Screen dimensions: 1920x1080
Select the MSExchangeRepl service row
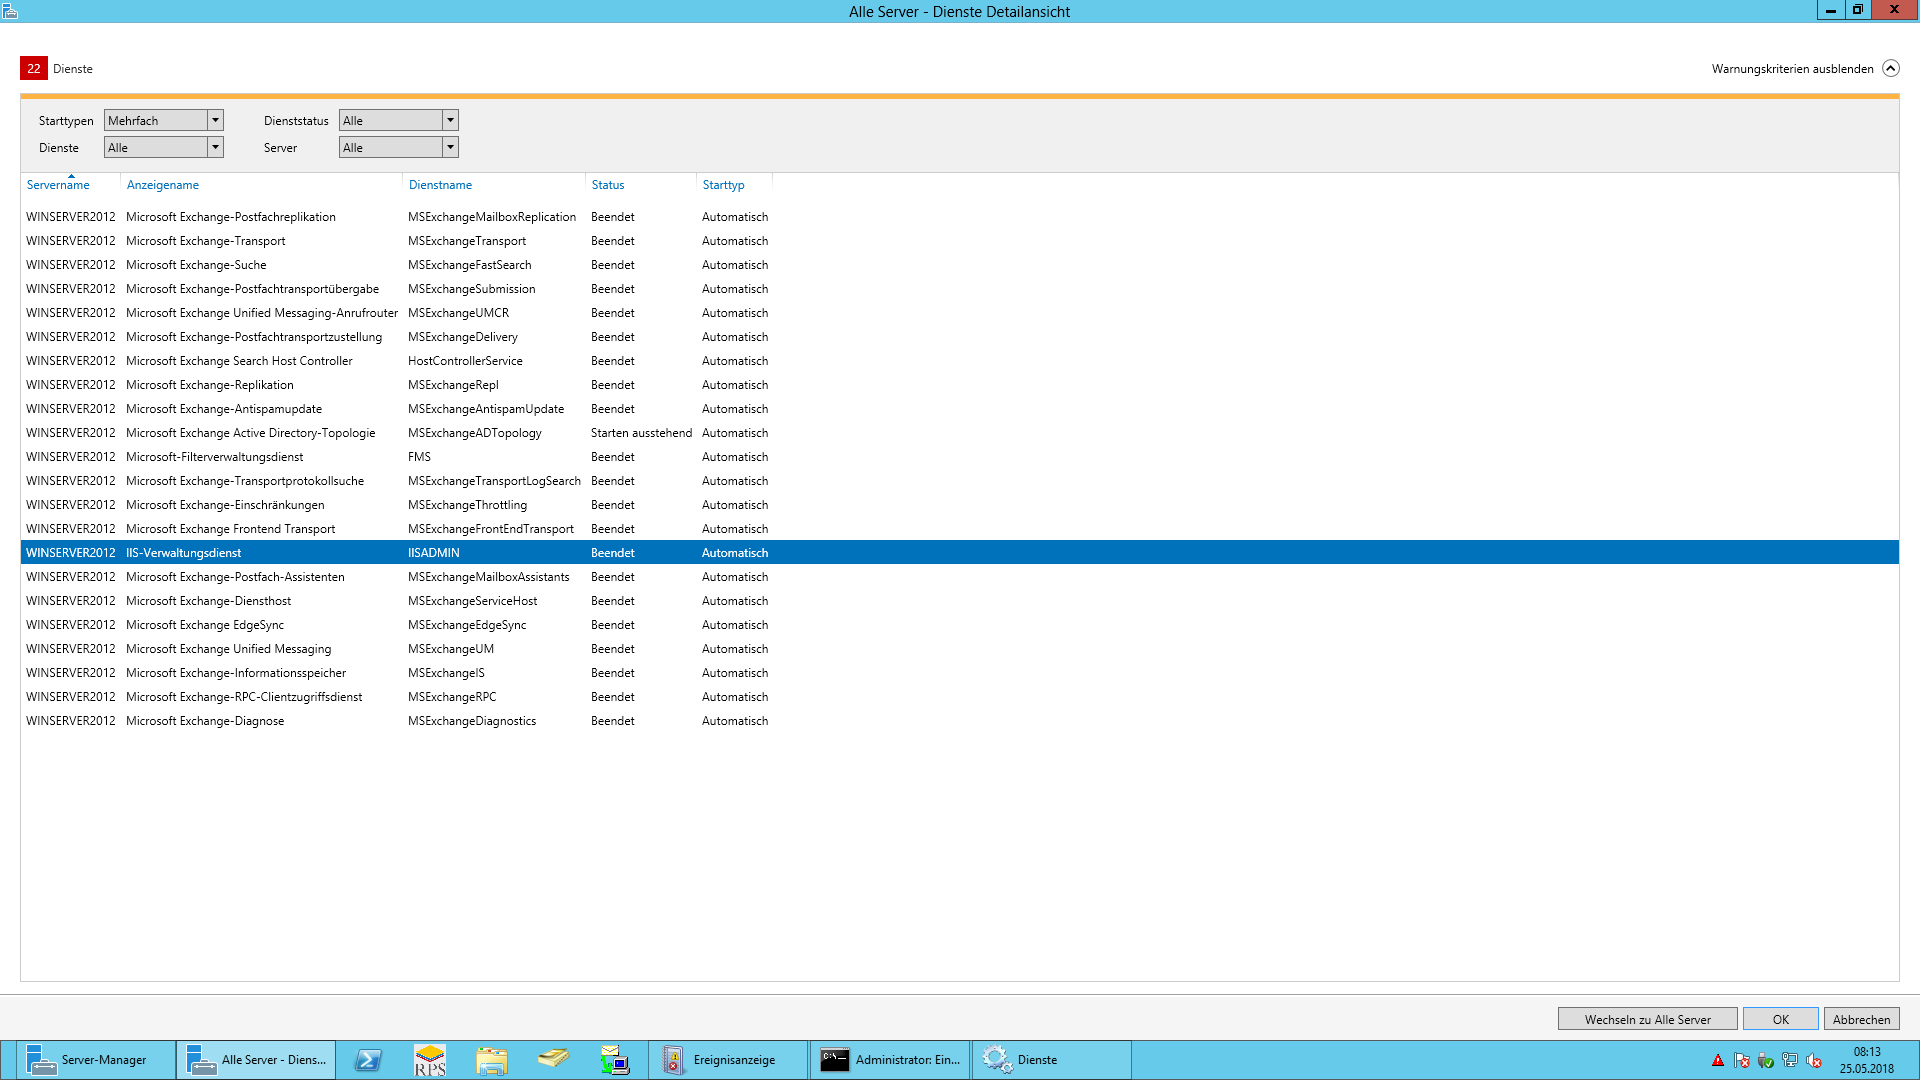(x=960, y=385)
